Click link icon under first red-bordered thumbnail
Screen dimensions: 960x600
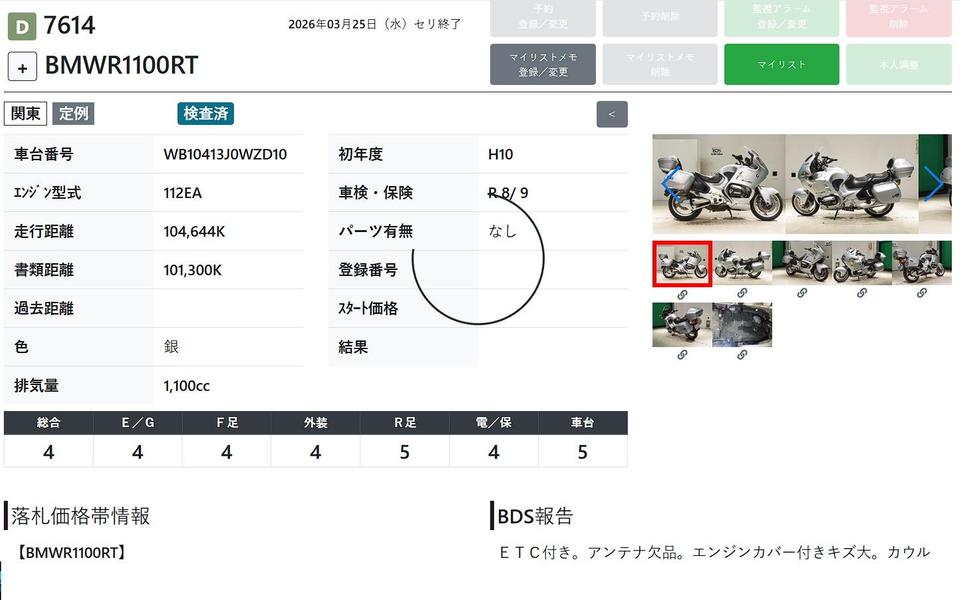682,293
